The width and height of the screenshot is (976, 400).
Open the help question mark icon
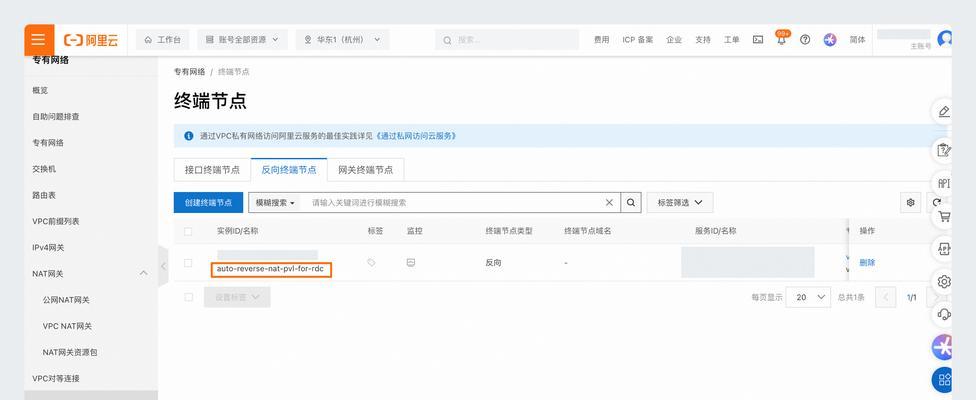pos(805,39)
